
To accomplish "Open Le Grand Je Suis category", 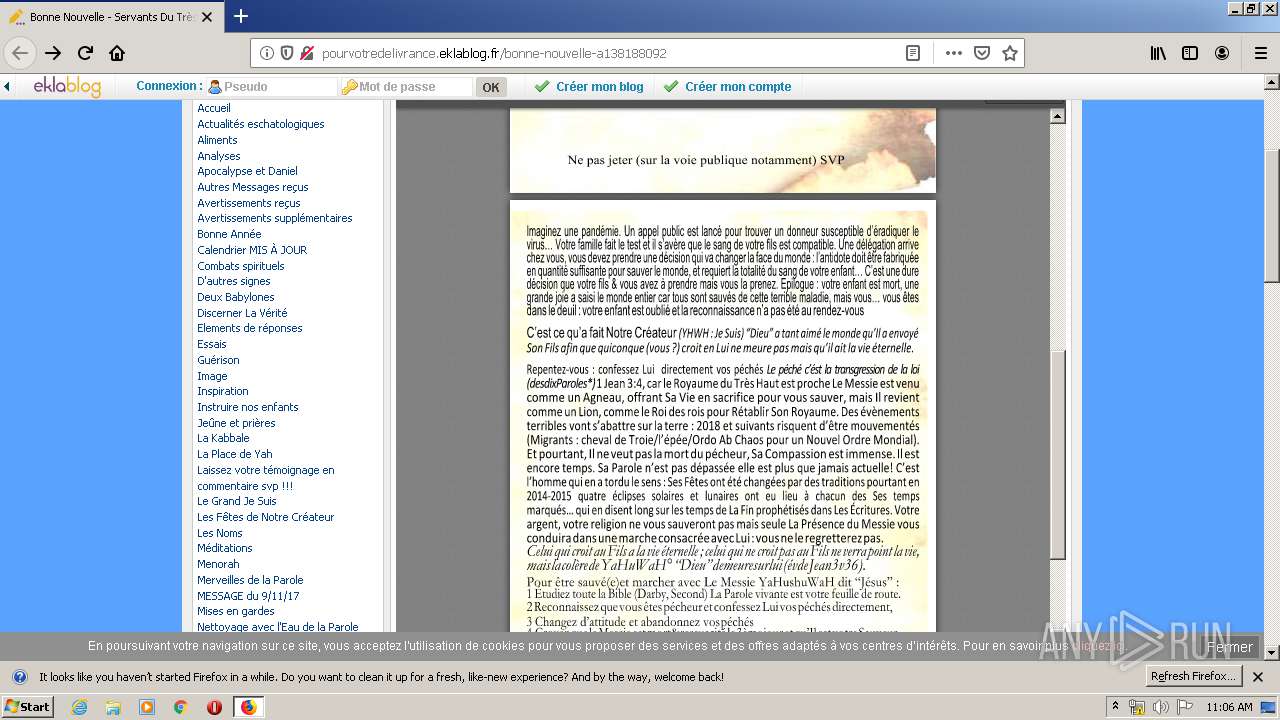I will pyautogui.click(x=237, y=501).
